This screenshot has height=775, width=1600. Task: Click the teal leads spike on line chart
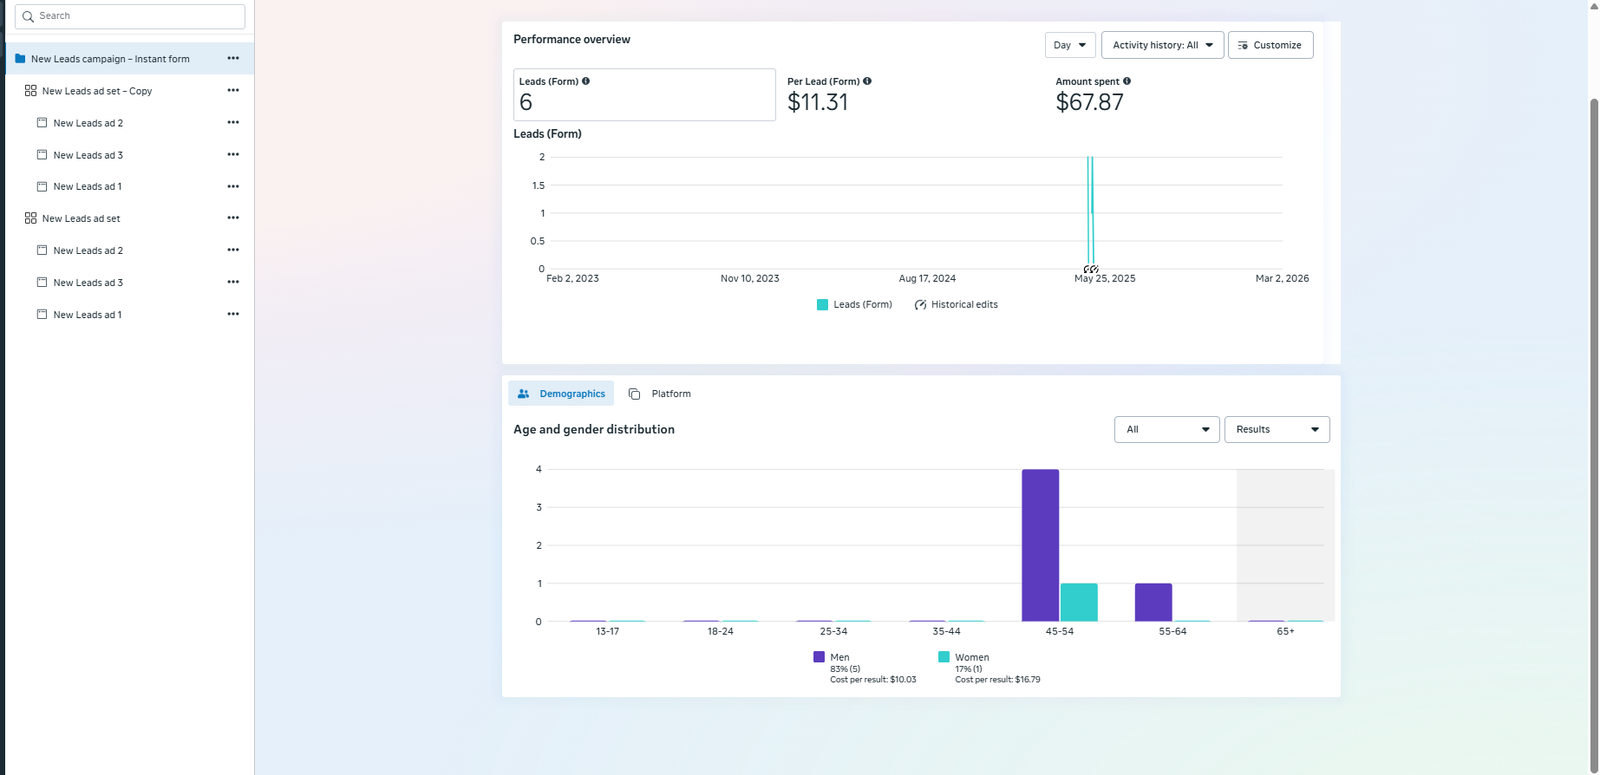tap(1091, 212)
